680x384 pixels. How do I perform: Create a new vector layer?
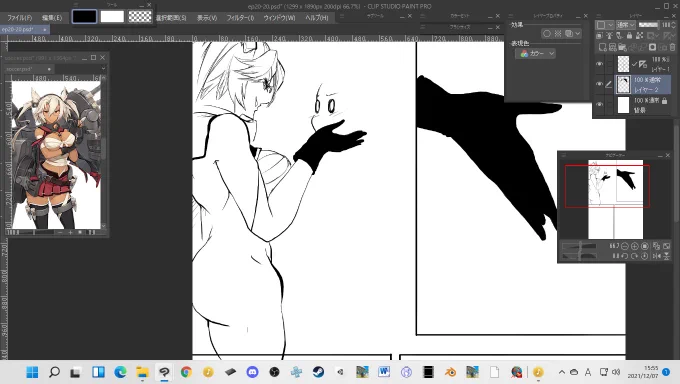tap(612, 47)
